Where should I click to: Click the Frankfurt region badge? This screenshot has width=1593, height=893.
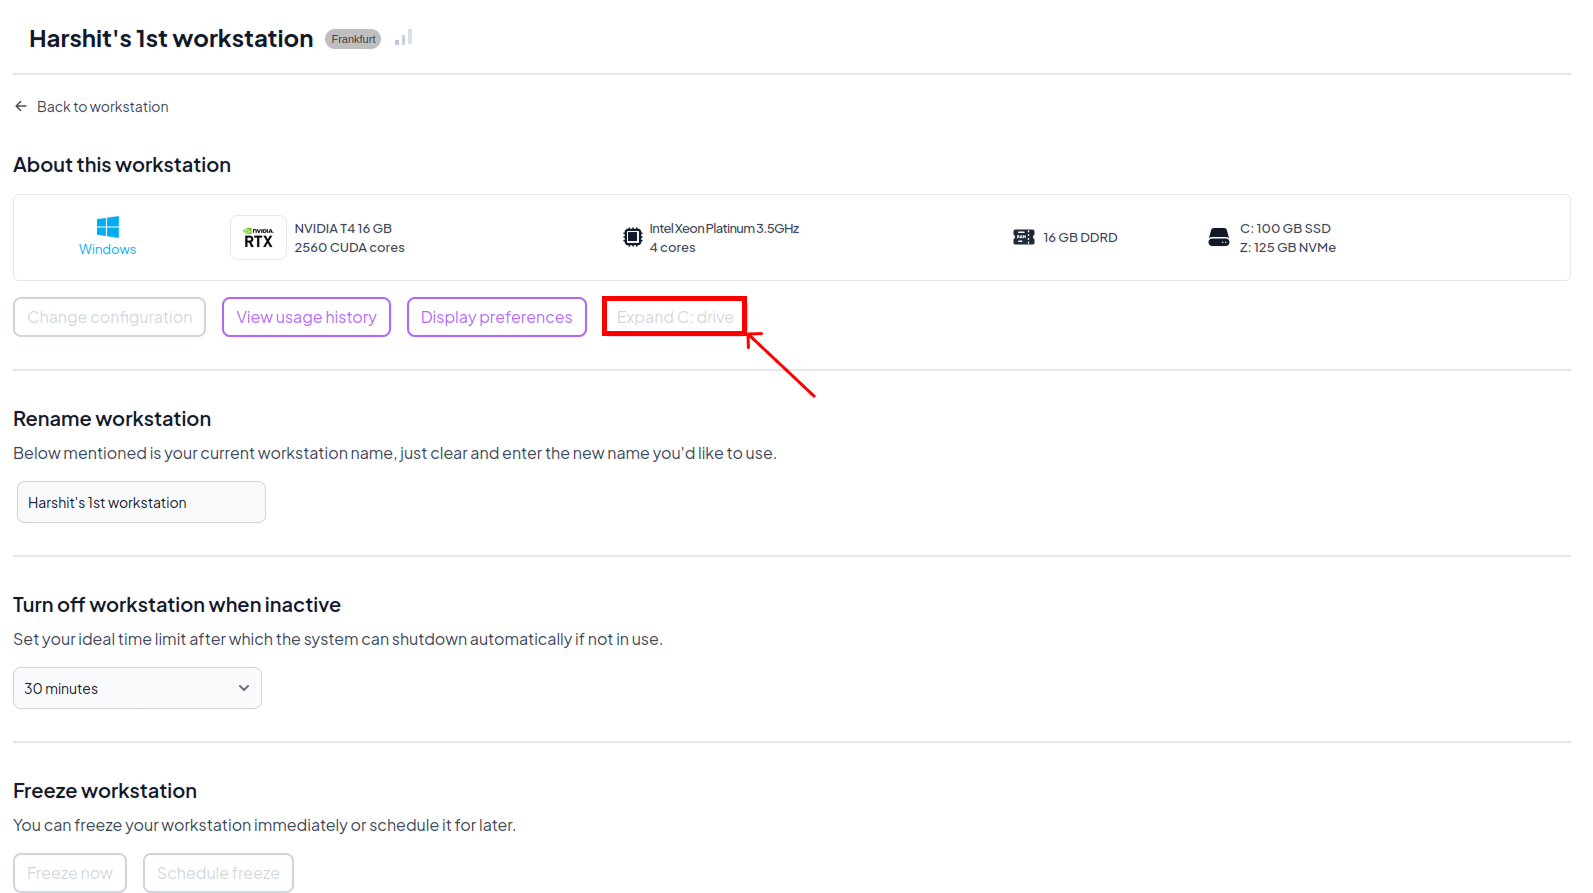[353, 39]
